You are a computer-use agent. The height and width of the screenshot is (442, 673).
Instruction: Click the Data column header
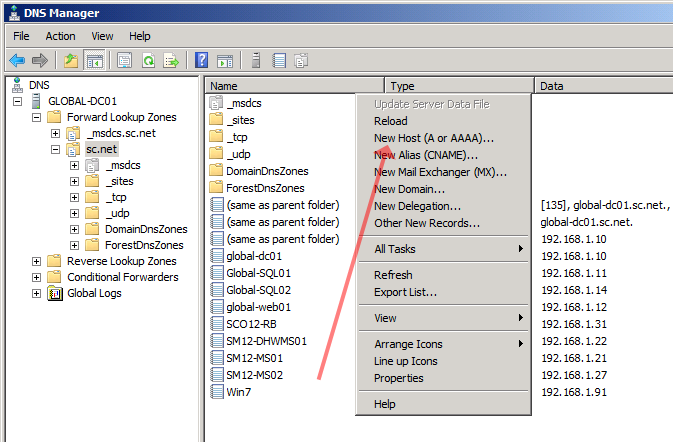point(600,86)
